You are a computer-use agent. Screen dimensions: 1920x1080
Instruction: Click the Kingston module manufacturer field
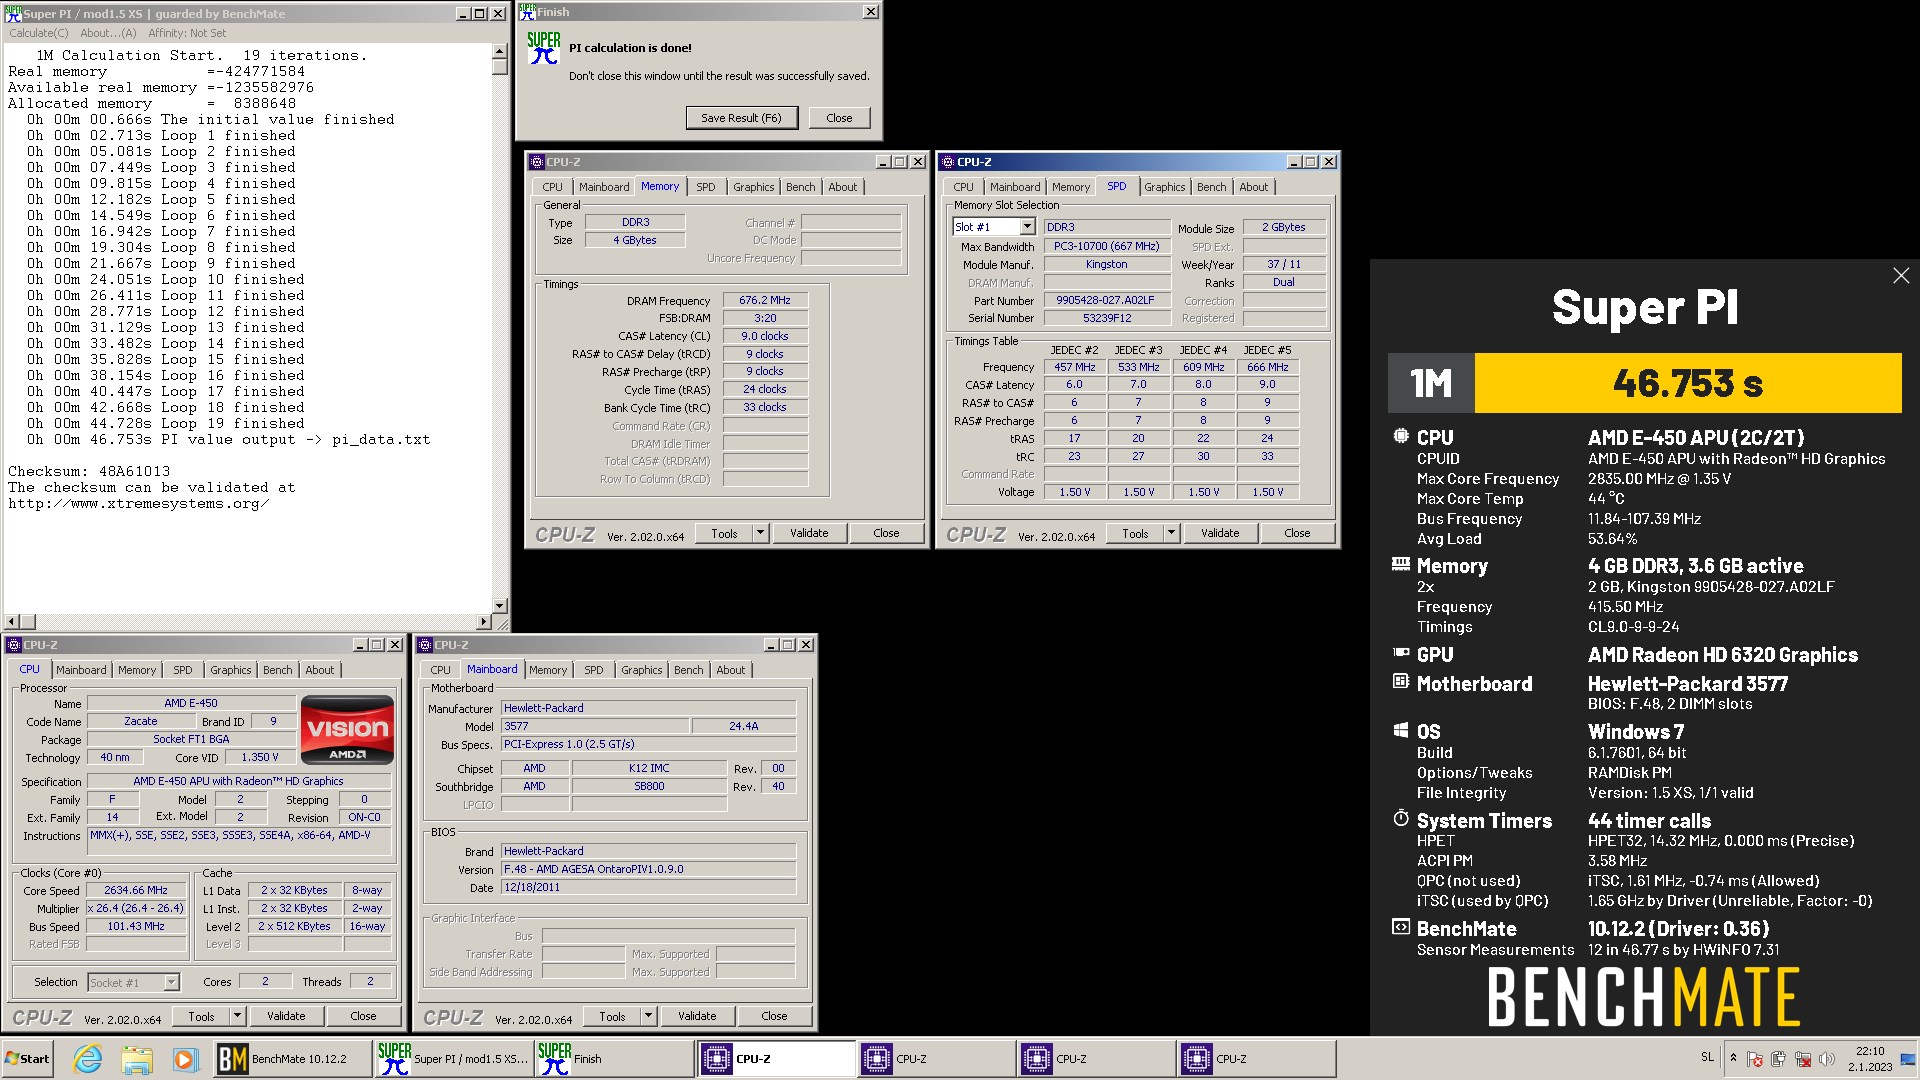(x=1107, y=264)
